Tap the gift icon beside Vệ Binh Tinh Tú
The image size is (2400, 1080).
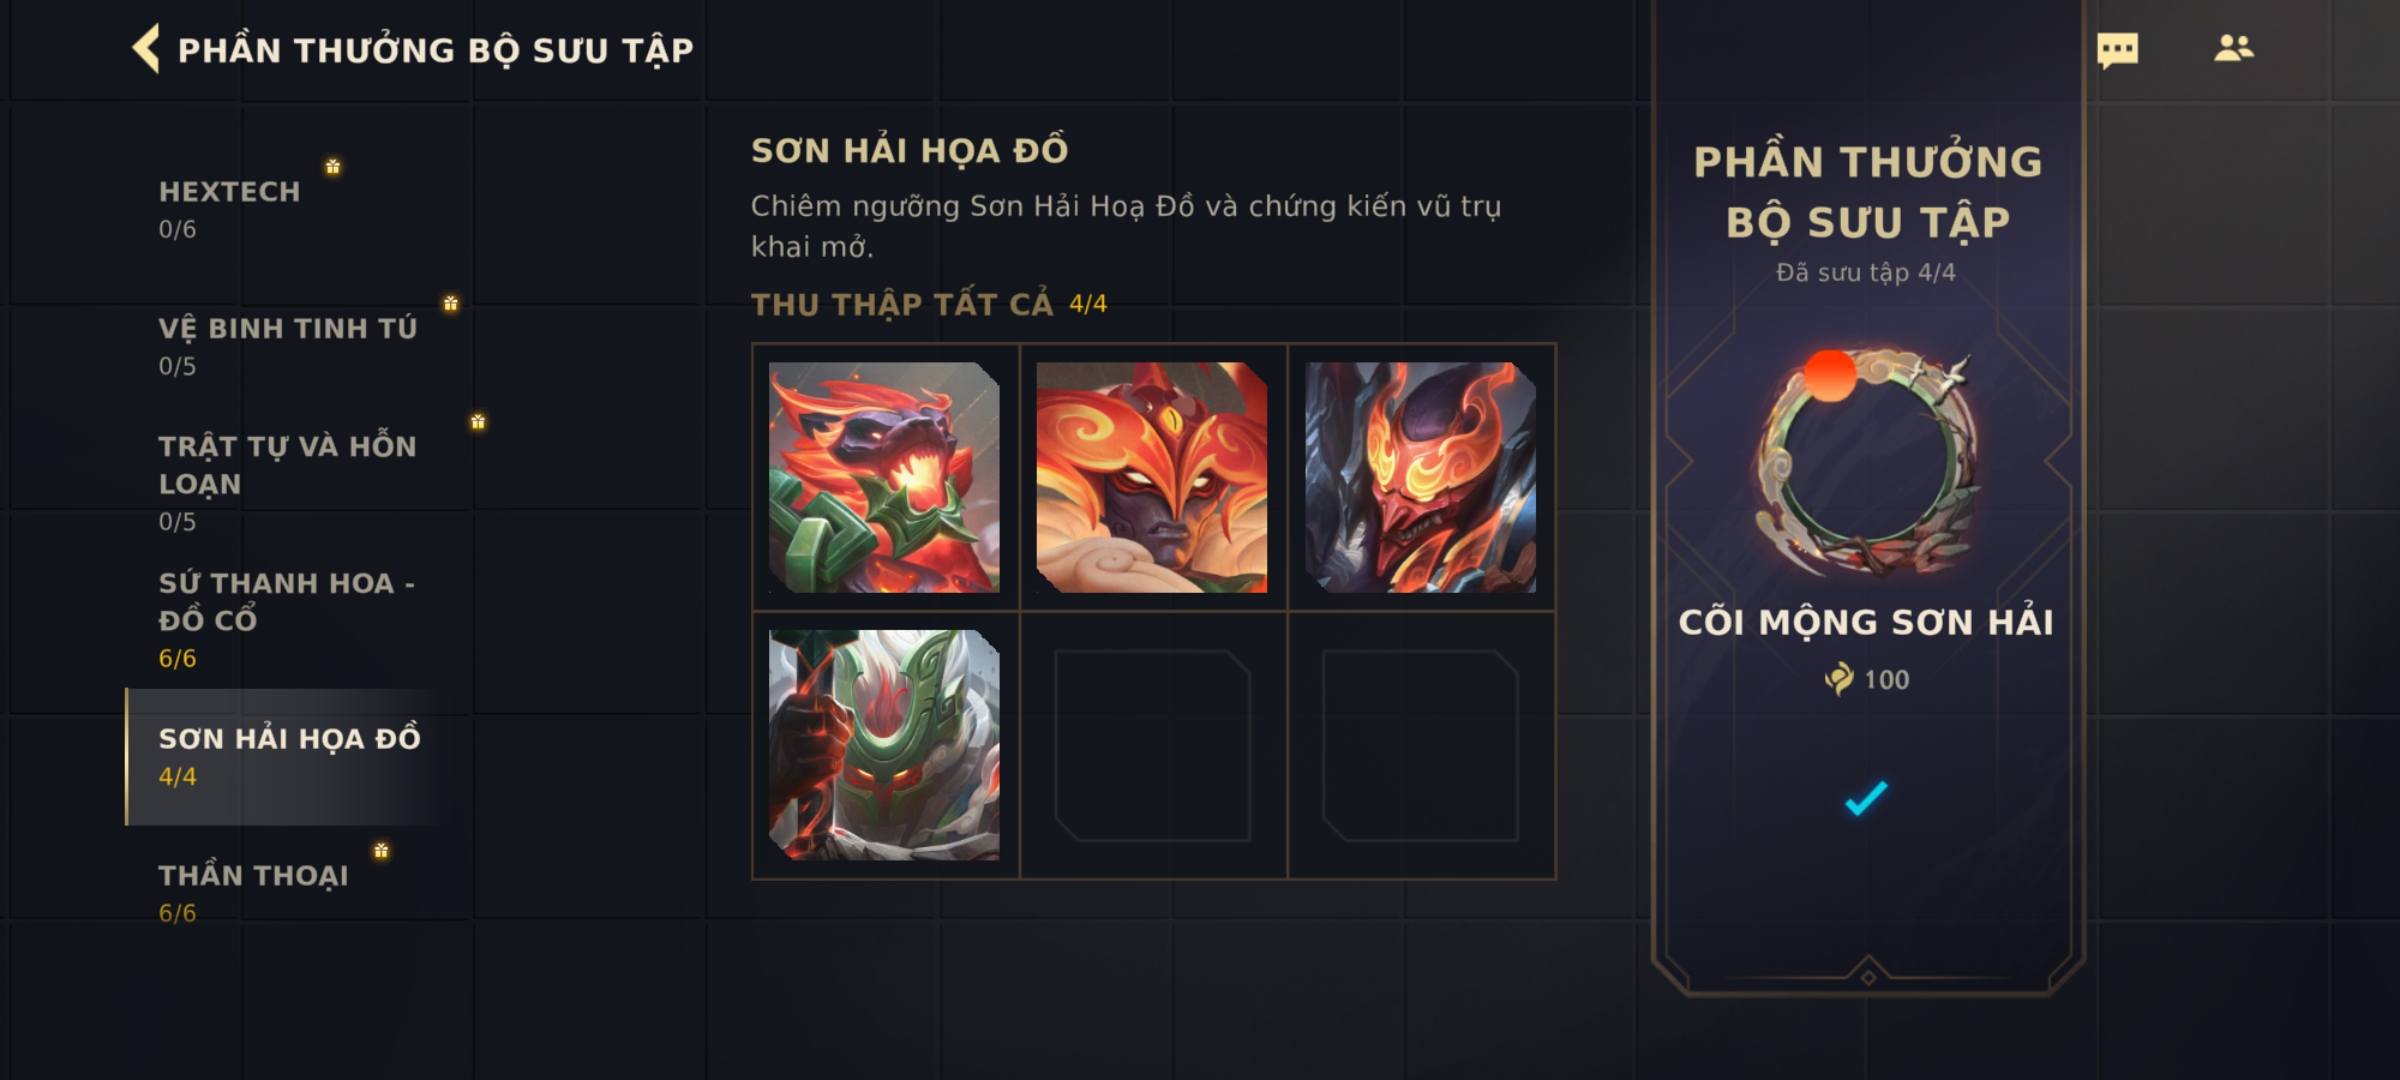click(451, 303)
